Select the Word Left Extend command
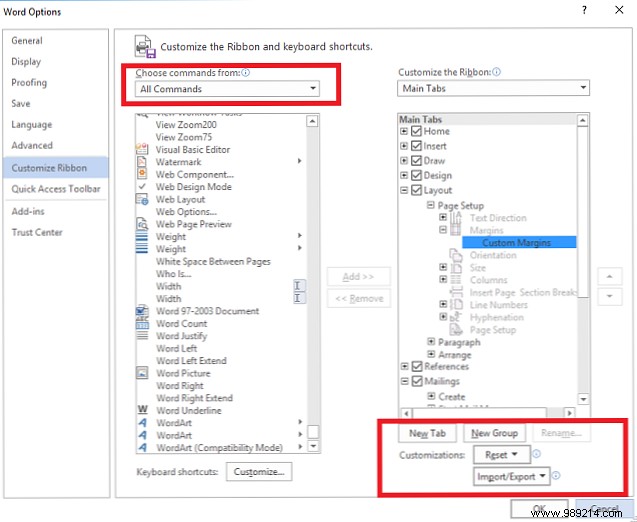637x522 pixels. pyautogui.click(x=191, y=360)
